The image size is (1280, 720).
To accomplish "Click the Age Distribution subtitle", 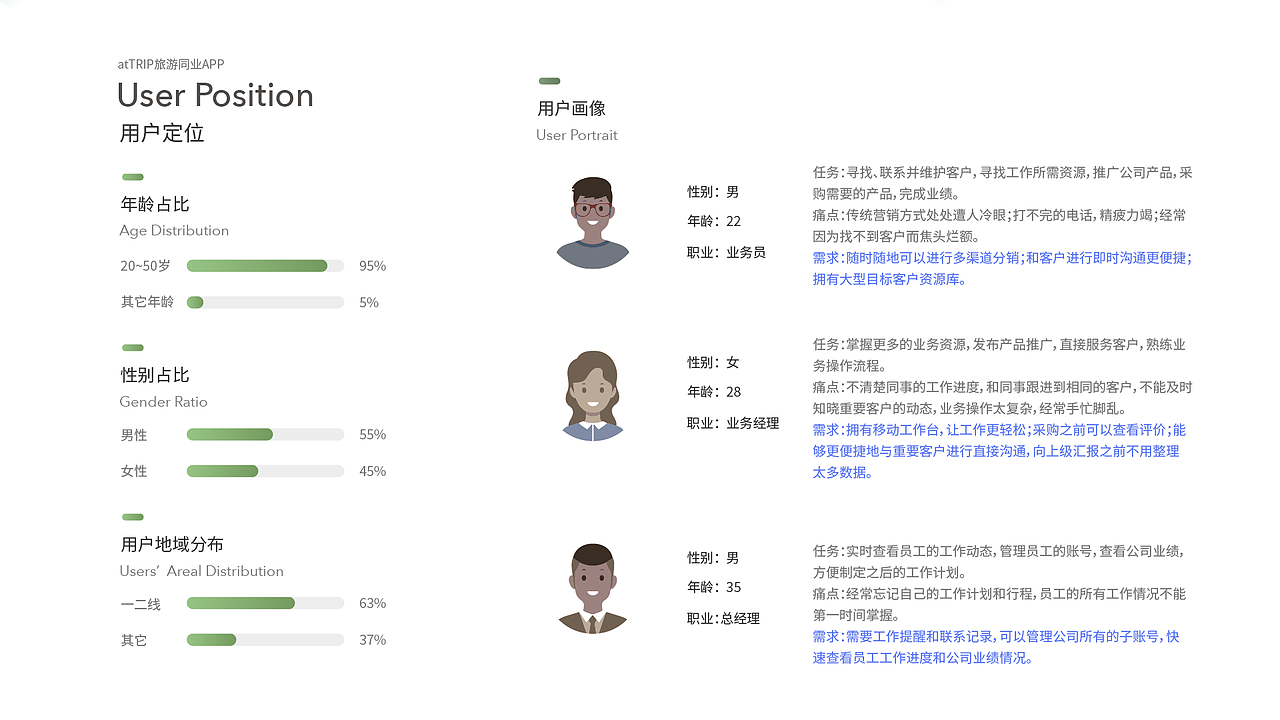I will (x=174, y=231).
